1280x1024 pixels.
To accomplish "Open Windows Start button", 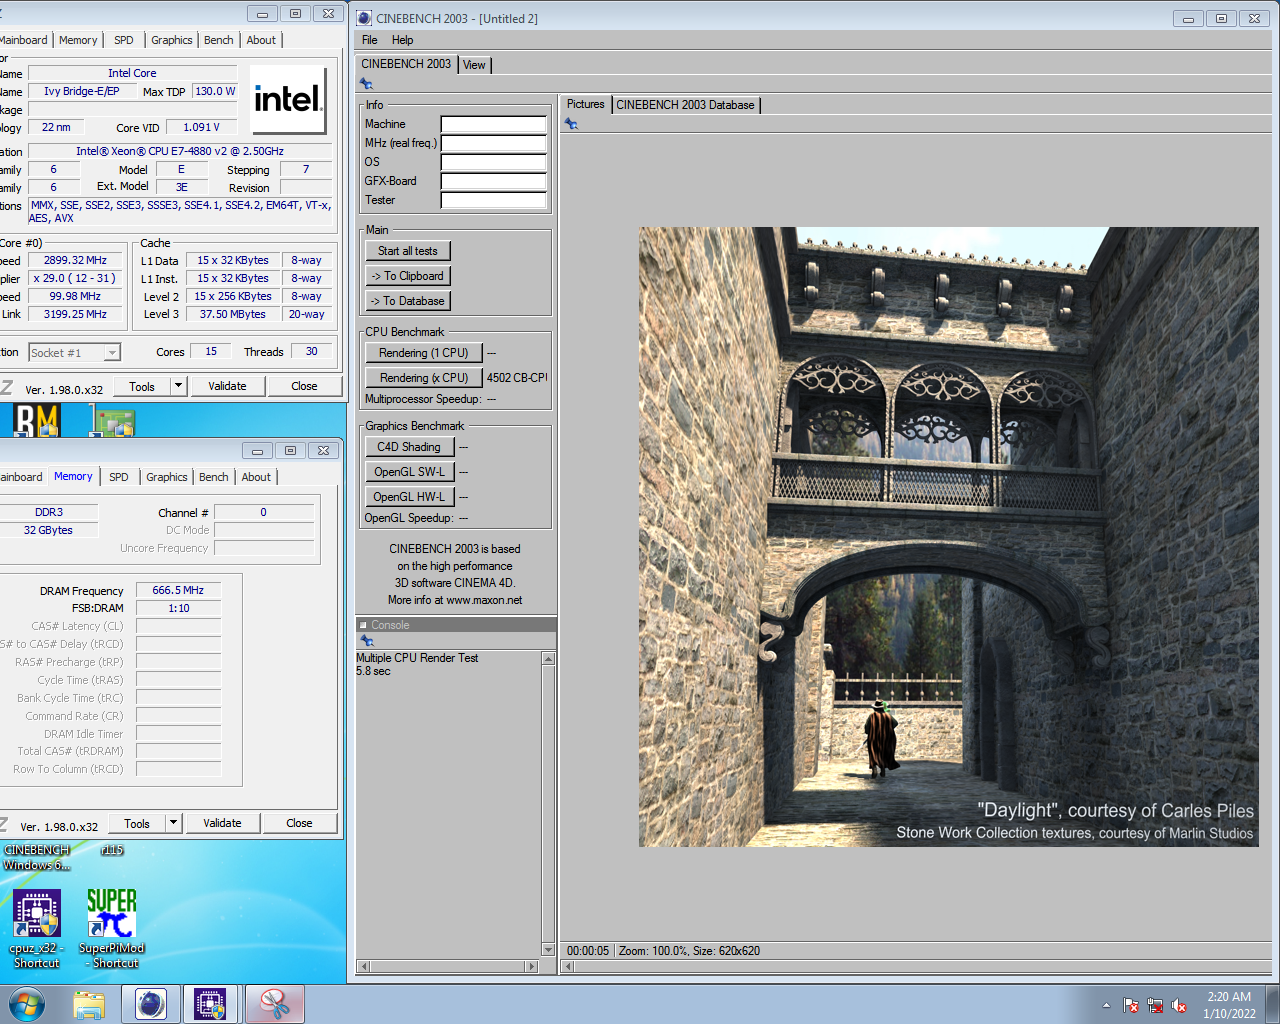I will [27, 1004].
